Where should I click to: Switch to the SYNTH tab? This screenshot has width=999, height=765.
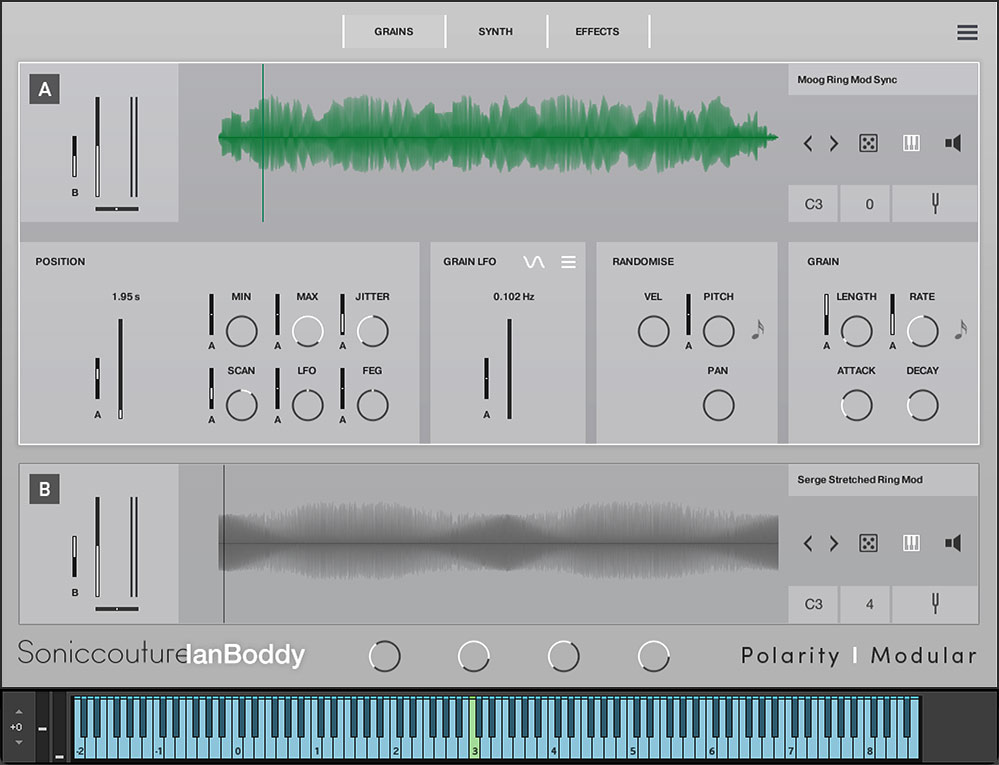(495, 32)
